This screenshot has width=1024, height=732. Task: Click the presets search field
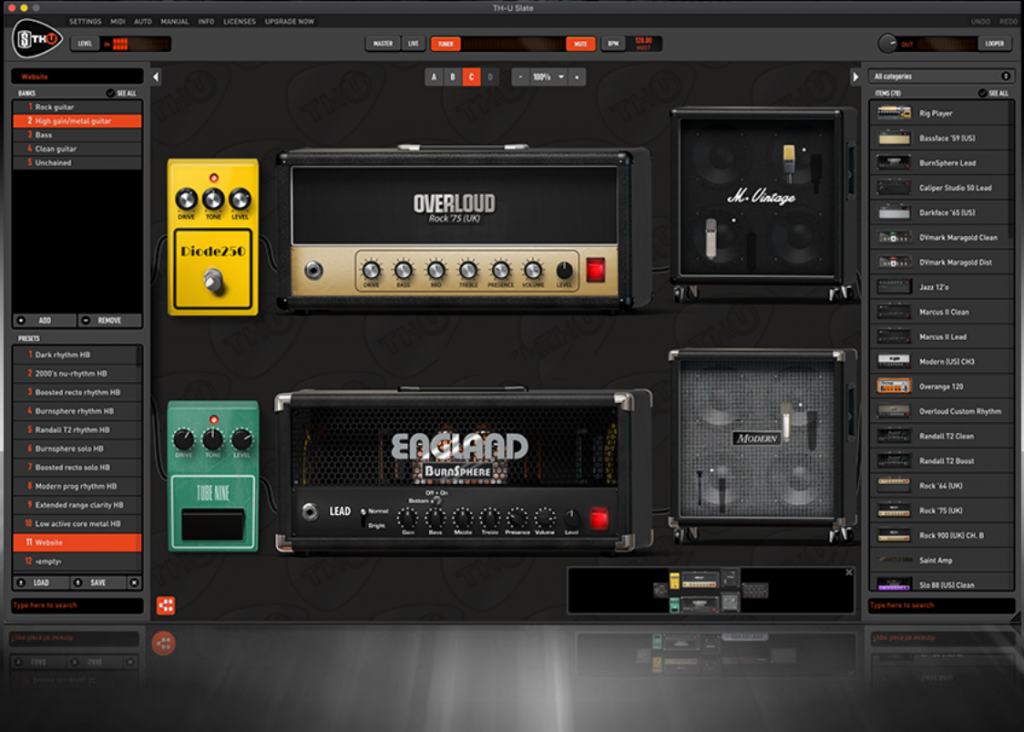tap(77, 605)
